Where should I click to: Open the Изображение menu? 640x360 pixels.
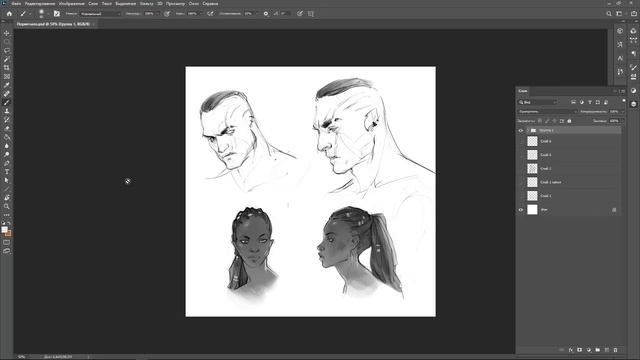71,4
